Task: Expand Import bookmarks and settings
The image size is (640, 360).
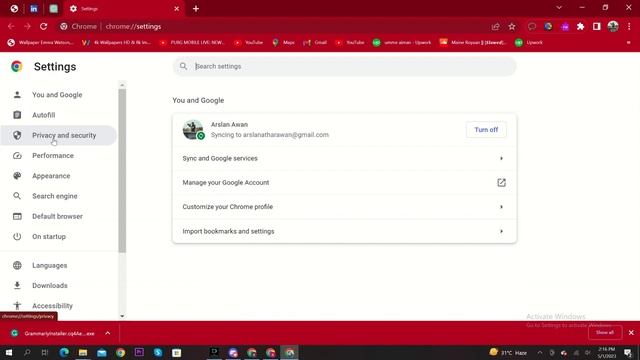Action: 344,231
